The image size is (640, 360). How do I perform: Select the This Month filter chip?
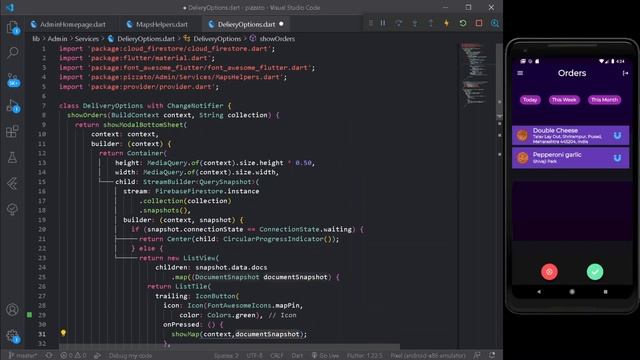coord(604,100)
